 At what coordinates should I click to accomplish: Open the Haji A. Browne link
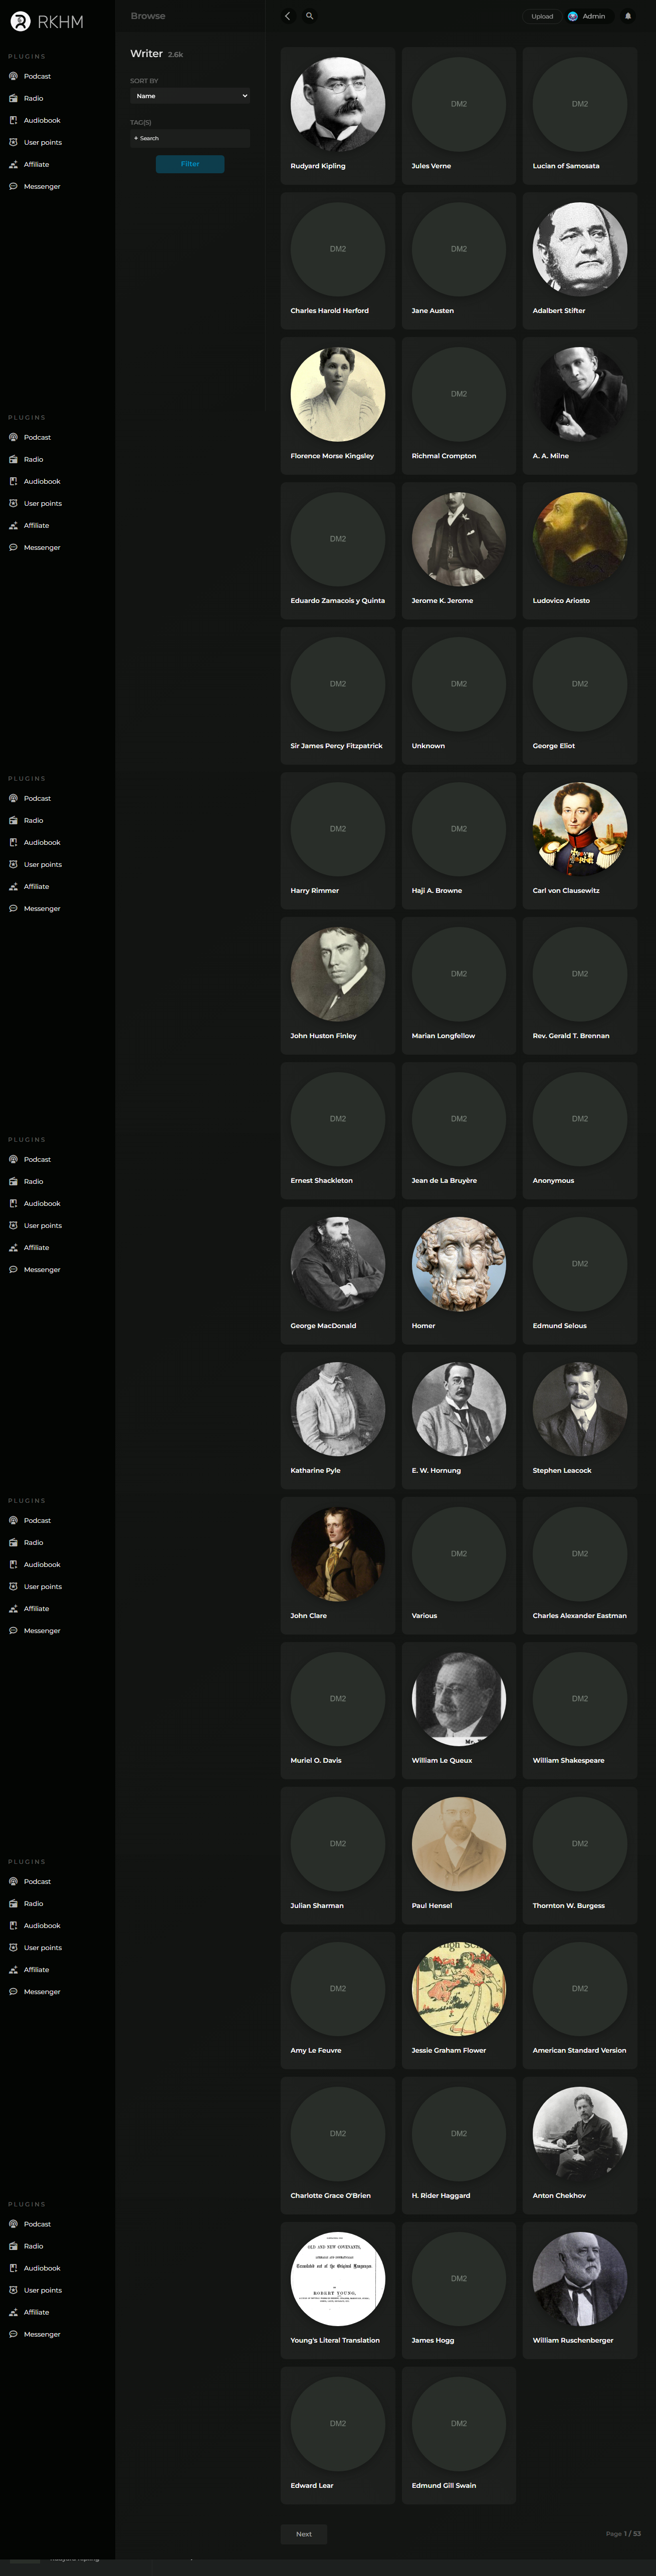coord(437,891)
